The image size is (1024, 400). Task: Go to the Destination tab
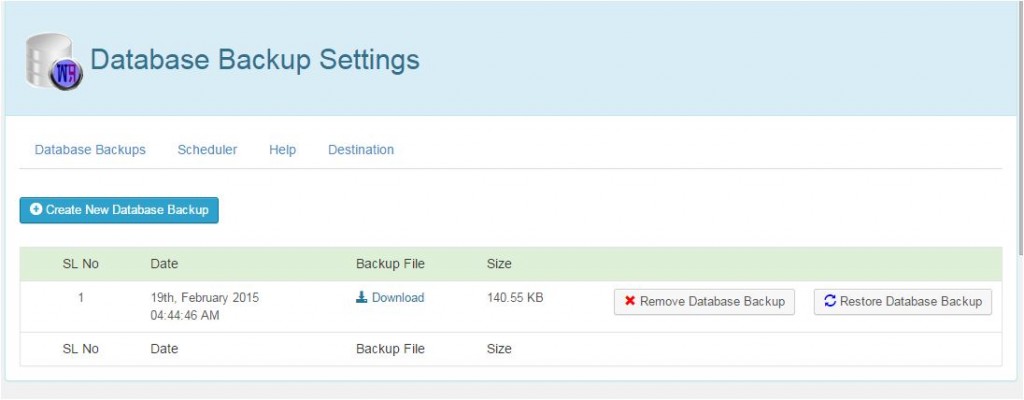pyautogui.click(x=361, y=150)
